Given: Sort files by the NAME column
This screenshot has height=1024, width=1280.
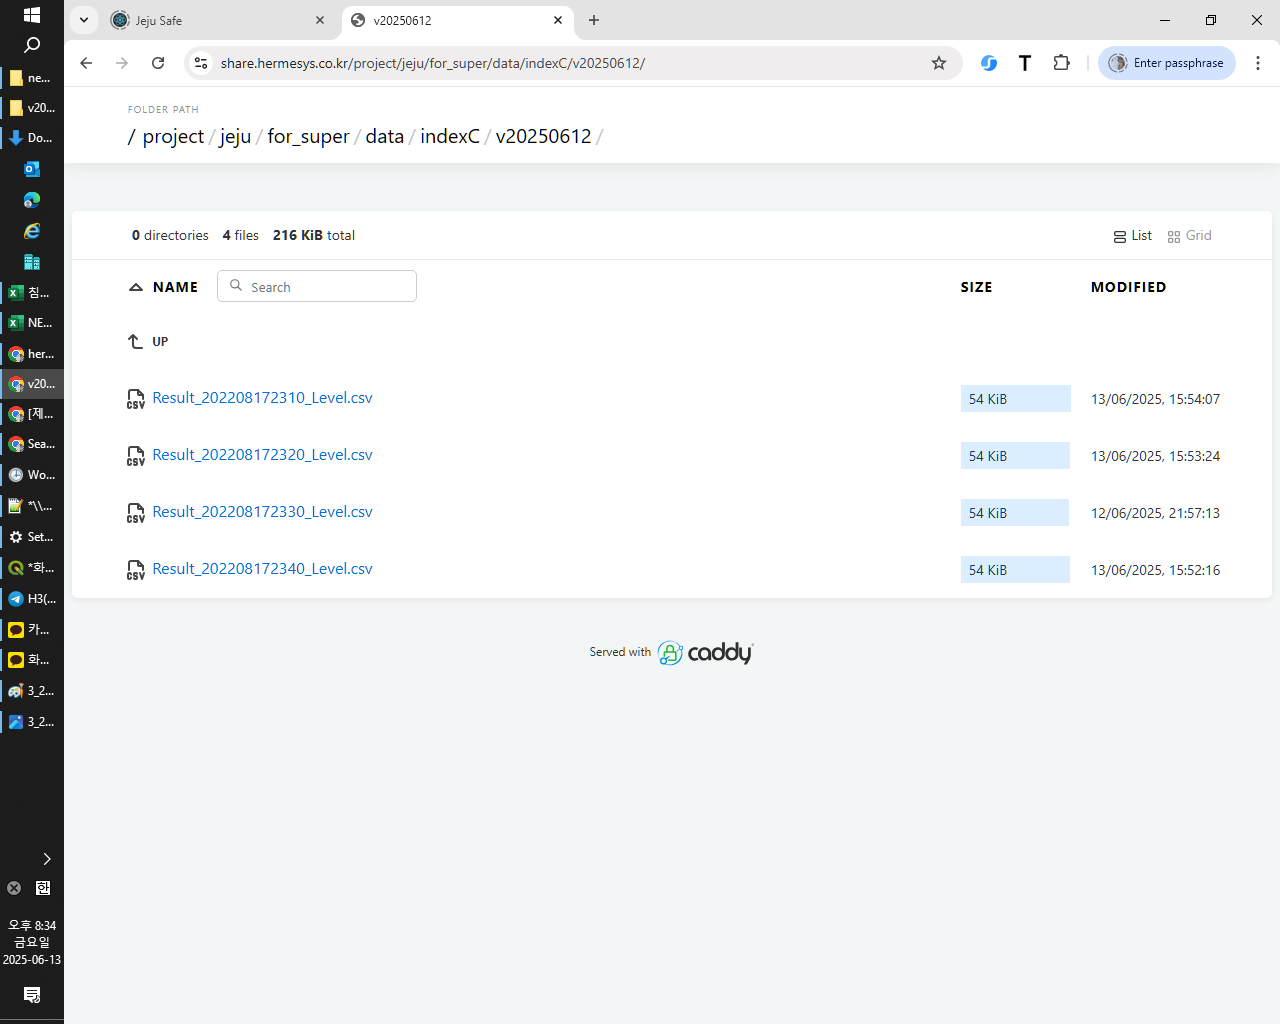Looking at the screenshot, I should [175, 287].
